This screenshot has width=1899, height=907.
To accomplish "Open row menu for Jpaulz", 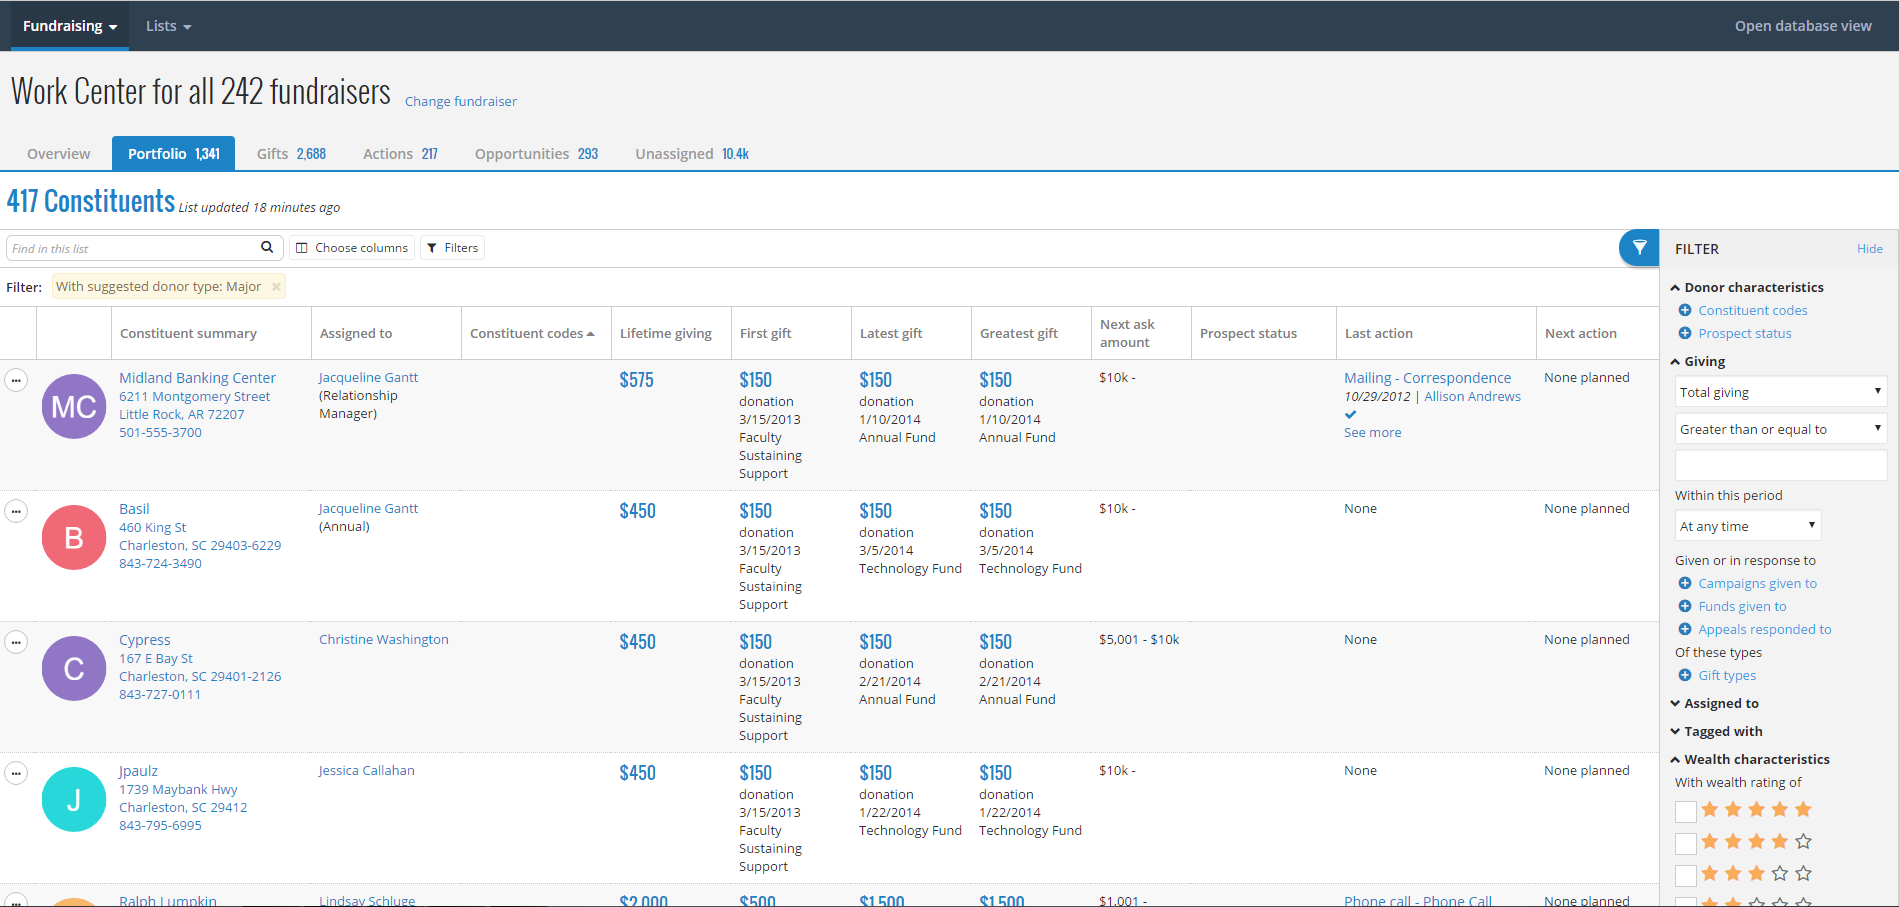I will (x=16, y=774).
